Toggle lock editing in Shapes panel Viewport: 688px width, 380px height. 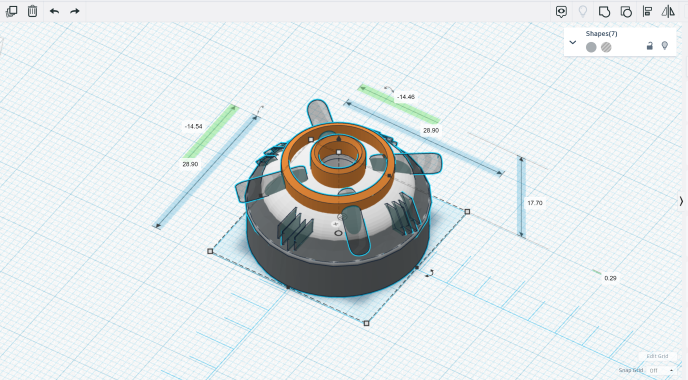click(x=650, y=46)
